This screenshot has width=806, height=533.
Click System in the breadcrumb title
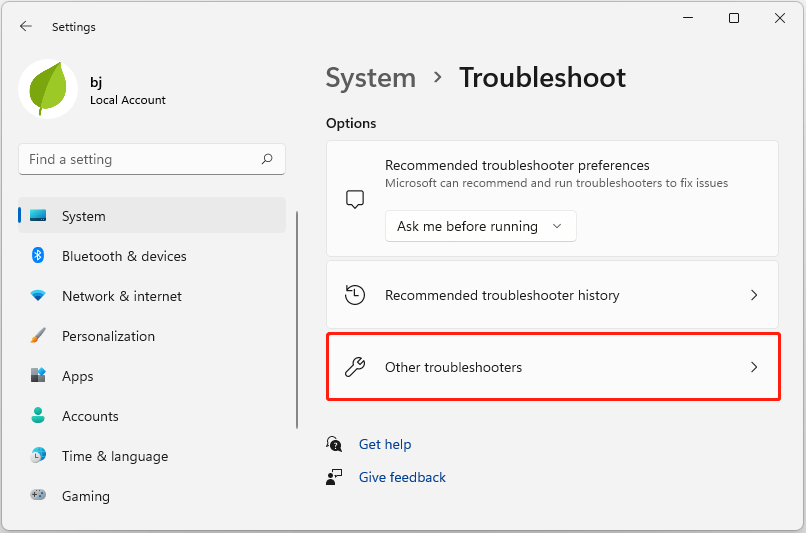tap(370, 78)
